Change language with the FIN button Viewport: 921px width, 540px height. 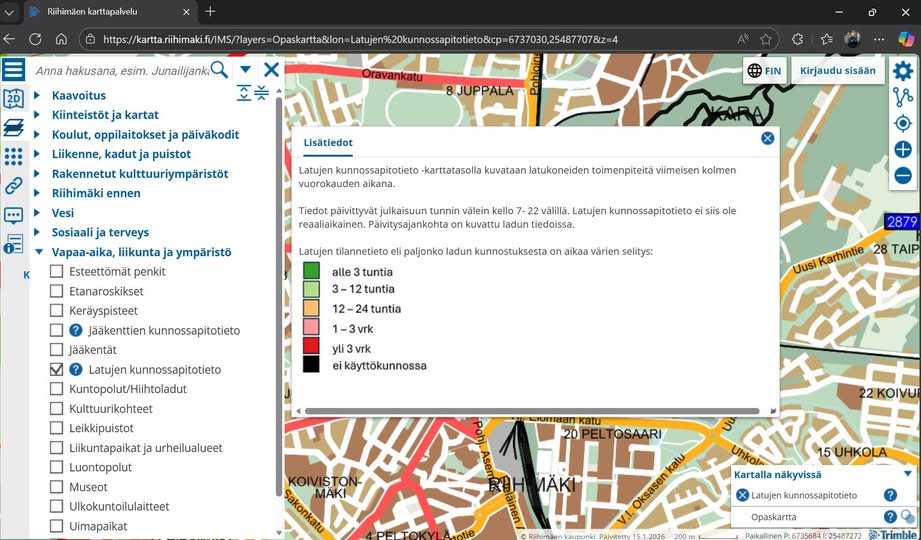point(765,71)
